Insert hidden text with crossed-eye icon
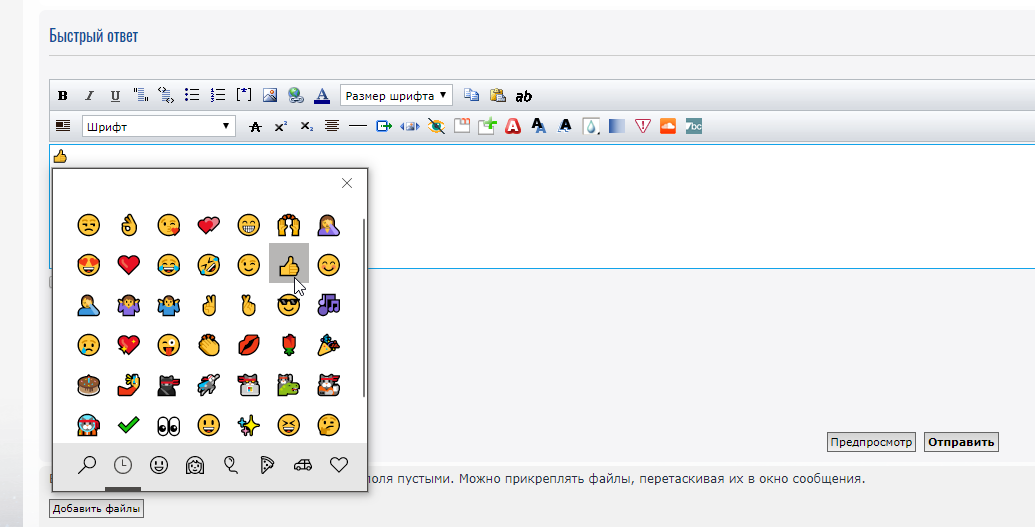 pos(436,125)
